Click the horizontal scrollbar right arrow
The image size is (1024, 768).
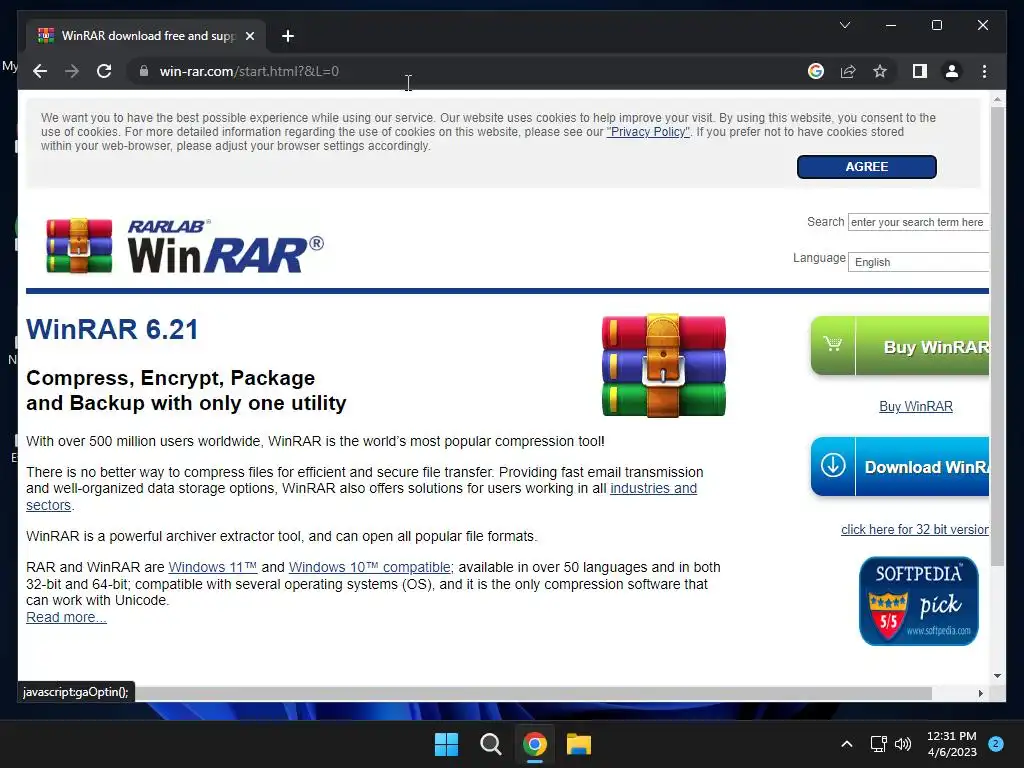pyautogui.click(x=980, y=694)
